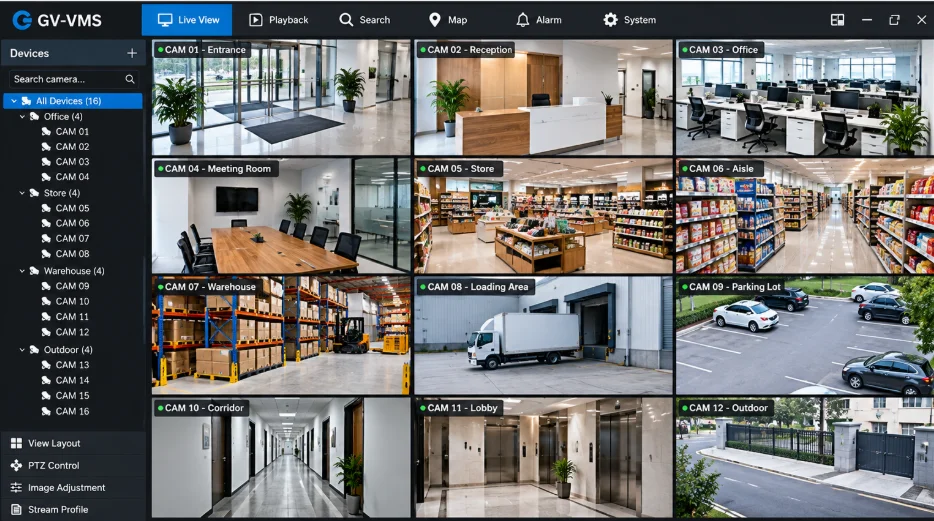The height and width of the screenshot is (521, 934).
Task: Click the GV-VMS logo icon
Action: click(22, 20)
